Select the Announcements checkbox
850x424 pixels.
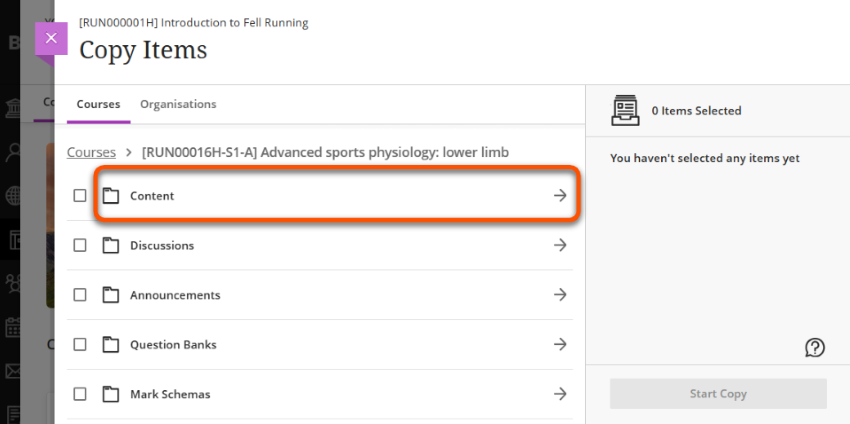[x=80, y=295]
